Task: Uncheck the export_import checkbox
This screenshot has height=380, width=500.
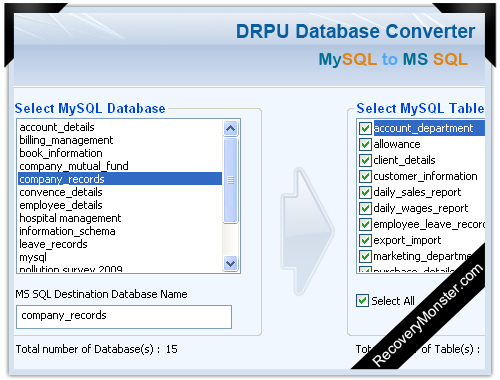Action: pyautogui.click(x=365, y=240)
